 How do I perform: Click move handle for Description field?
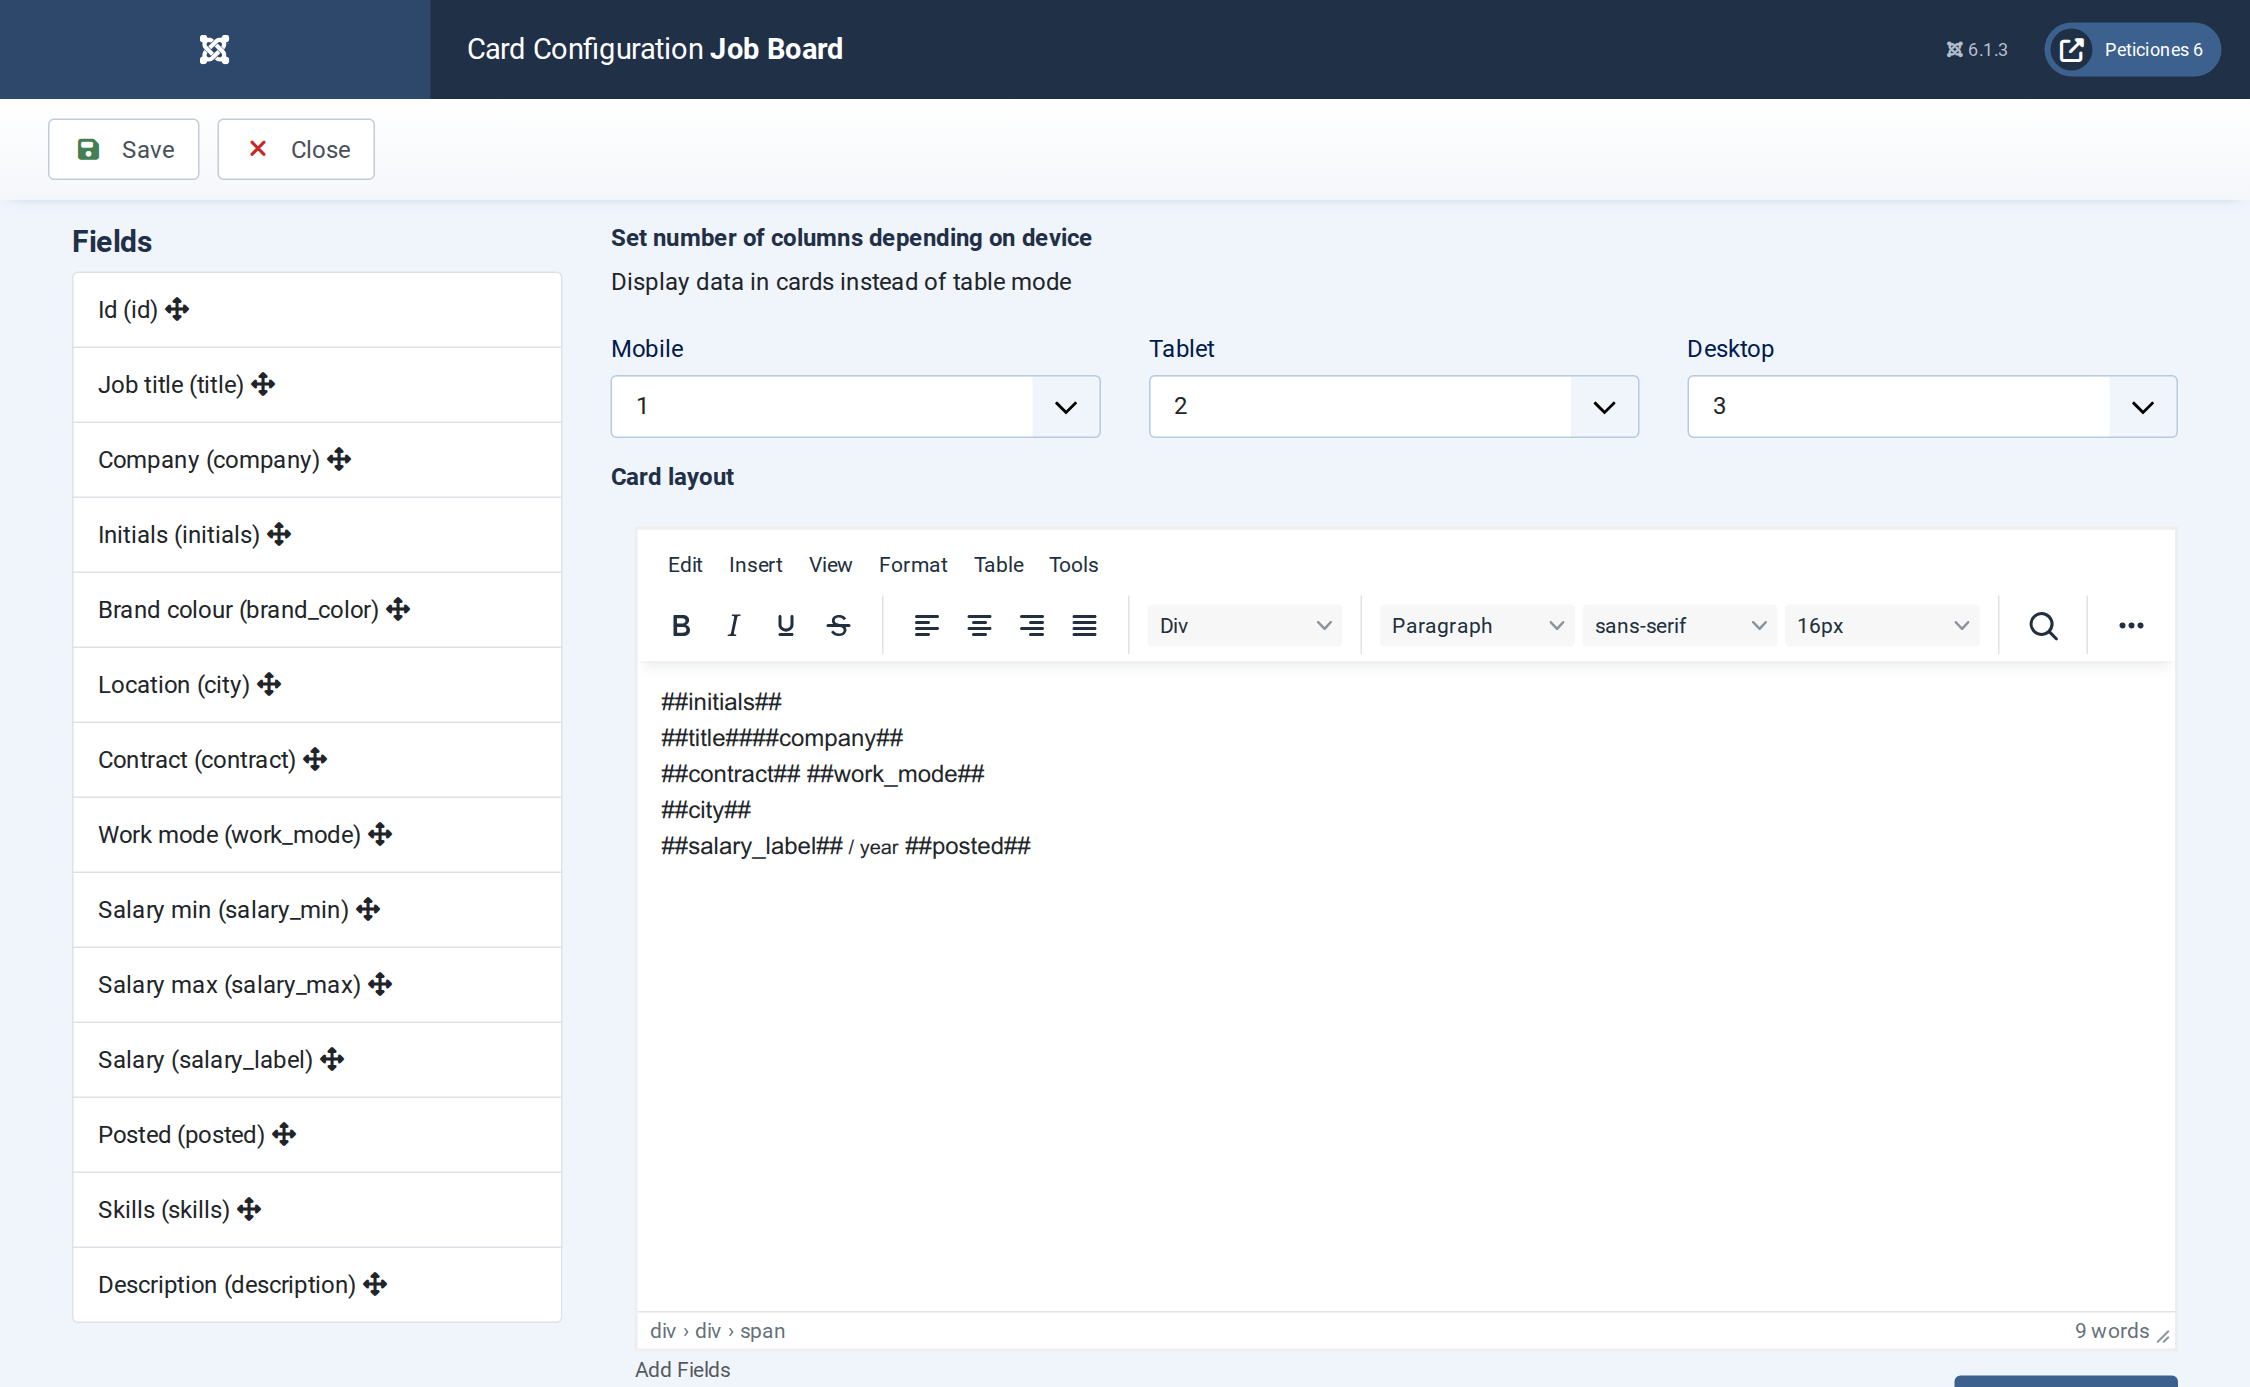(x=375, y=1285)
